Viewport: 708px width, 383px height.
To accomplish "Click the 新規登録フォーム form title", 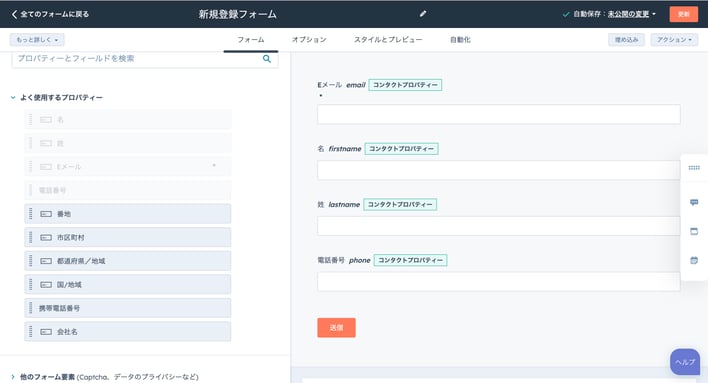I will 238,14.
